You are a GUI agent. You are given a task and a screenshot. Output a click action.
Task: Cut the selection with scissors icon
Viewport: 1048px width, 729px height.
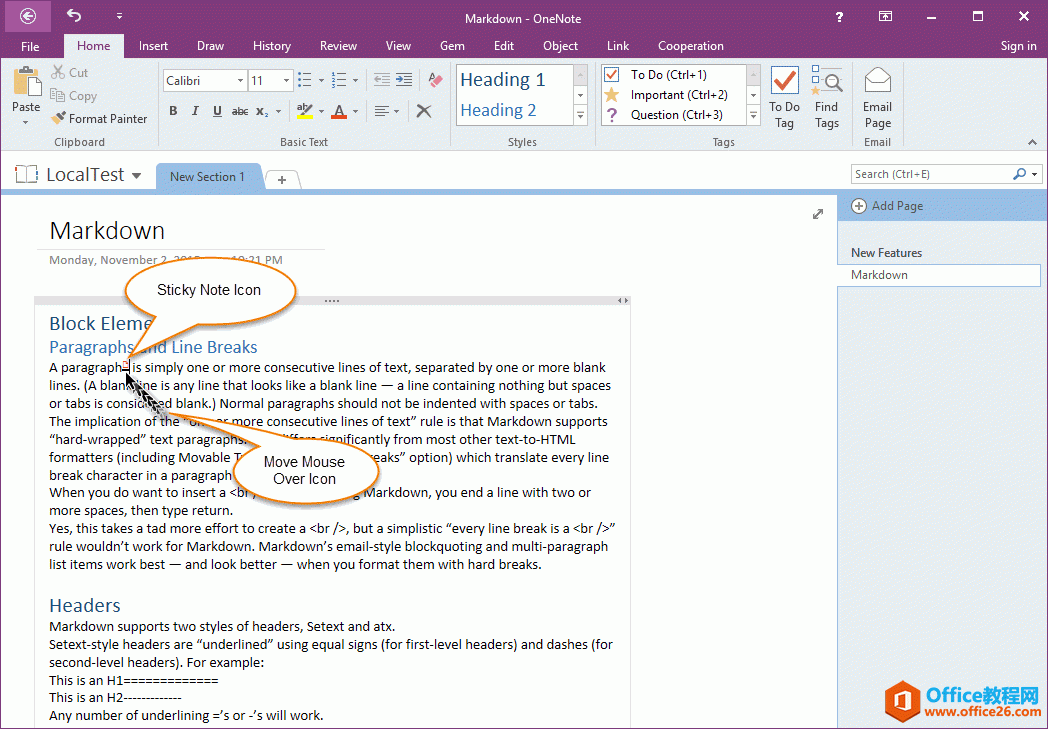point(70,72)
